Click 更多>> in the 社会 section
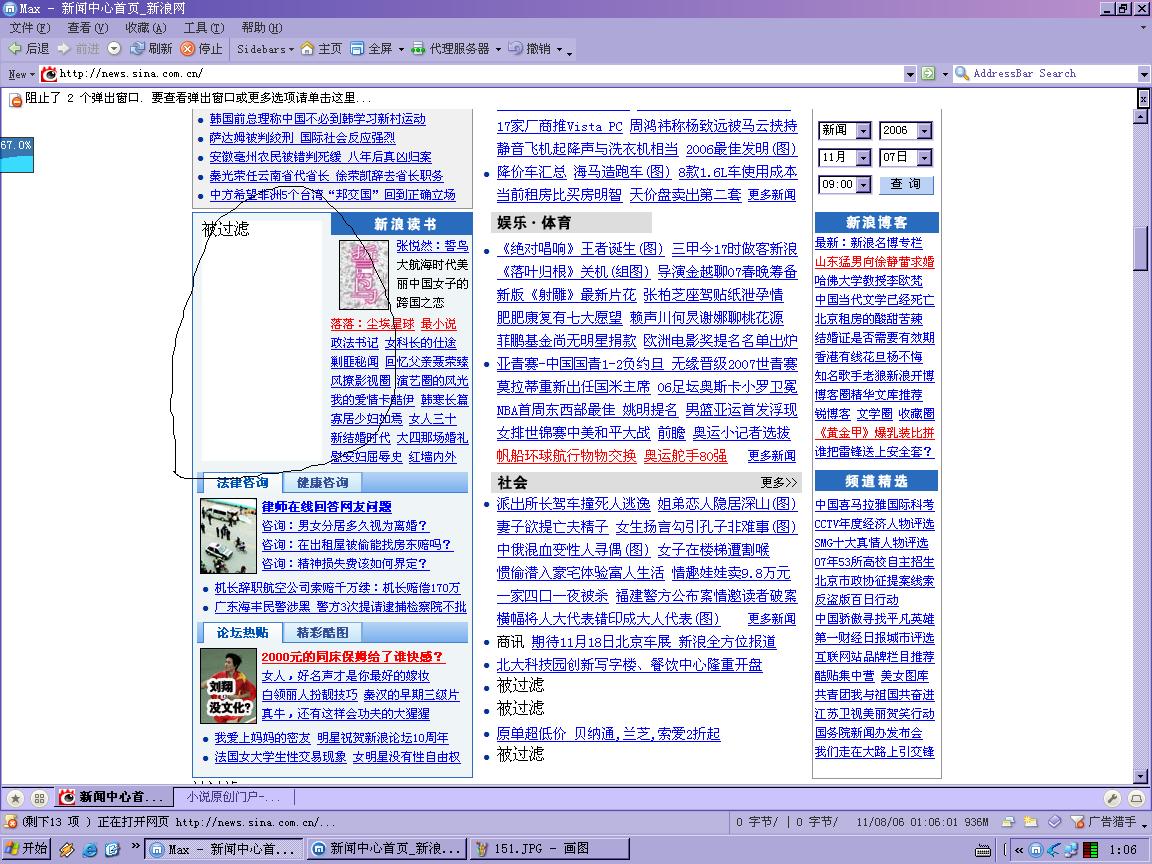Screen dimensions: 1152x864 coord(779,483)
